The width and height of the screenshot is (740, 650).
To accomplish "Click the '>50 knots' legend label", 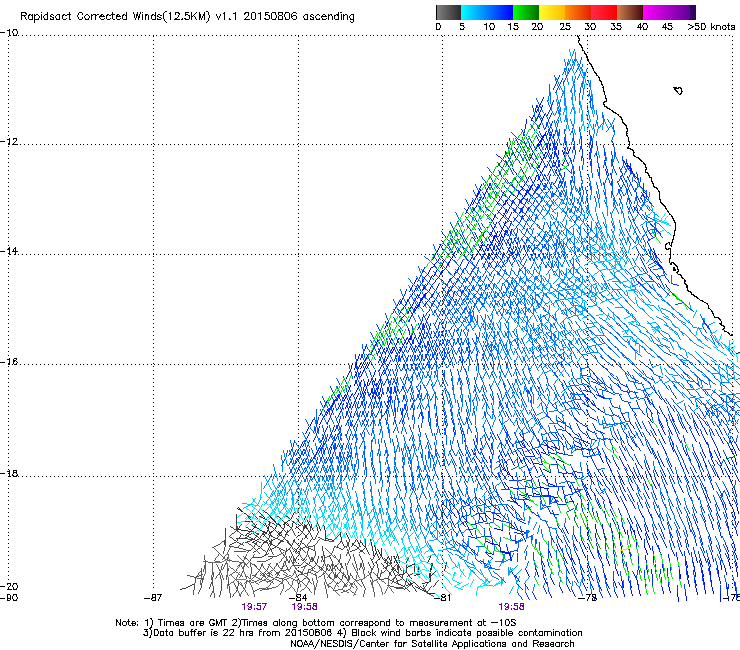I will tap(711, 27).
